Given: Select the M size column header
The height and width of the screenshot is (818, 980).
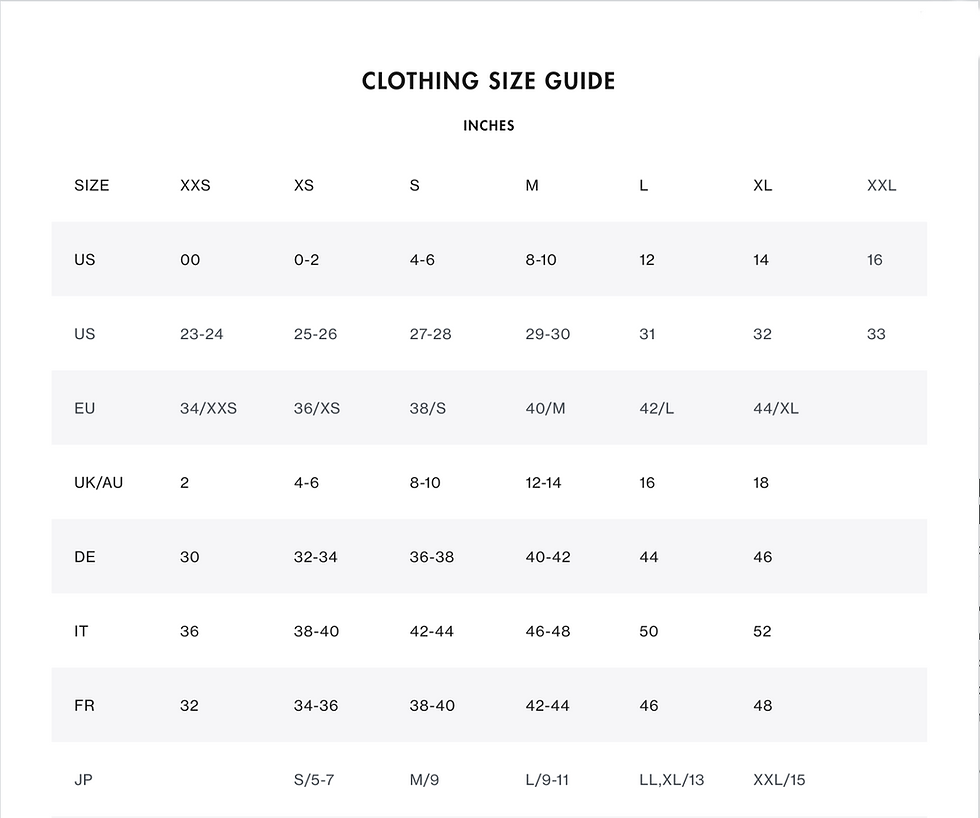Looking at the screenshot, I should (x=532, y=186).
